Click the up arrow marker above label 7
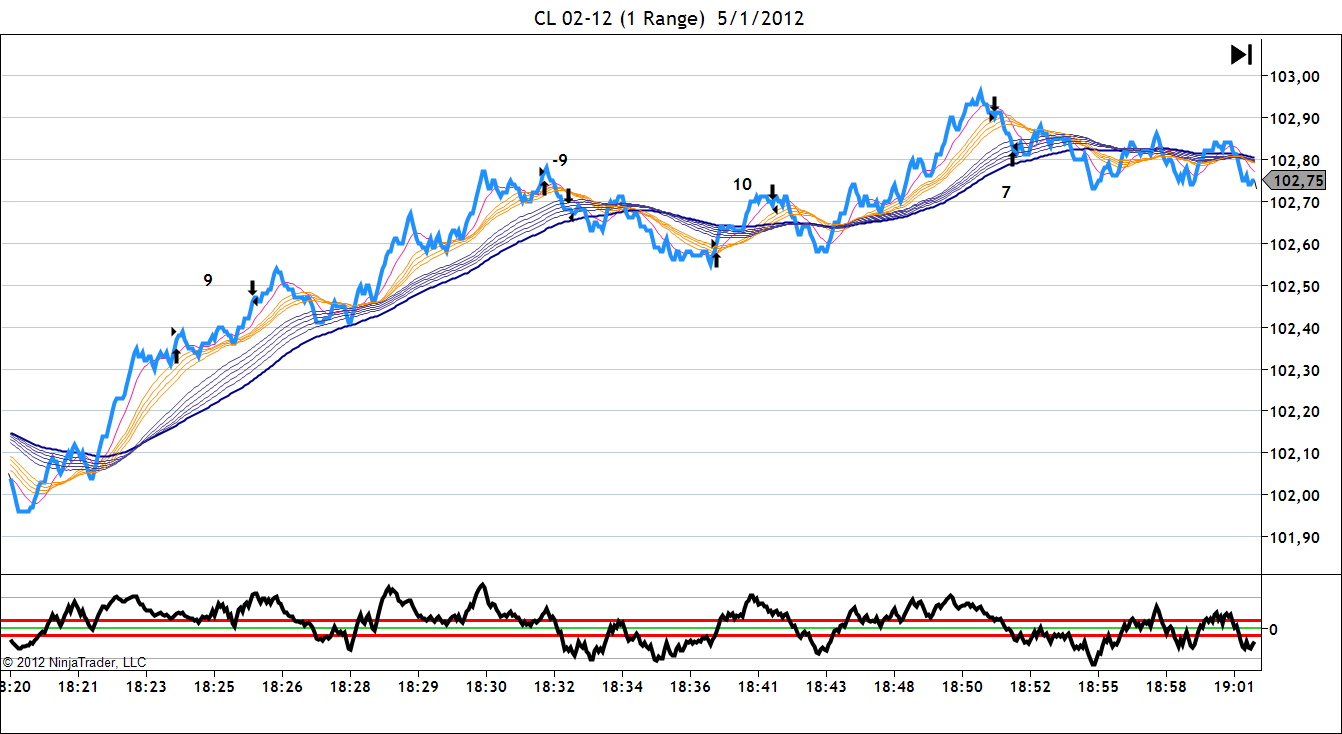Image resolution: width=1342 pixels, height=734 pixels. point(1013,158)
